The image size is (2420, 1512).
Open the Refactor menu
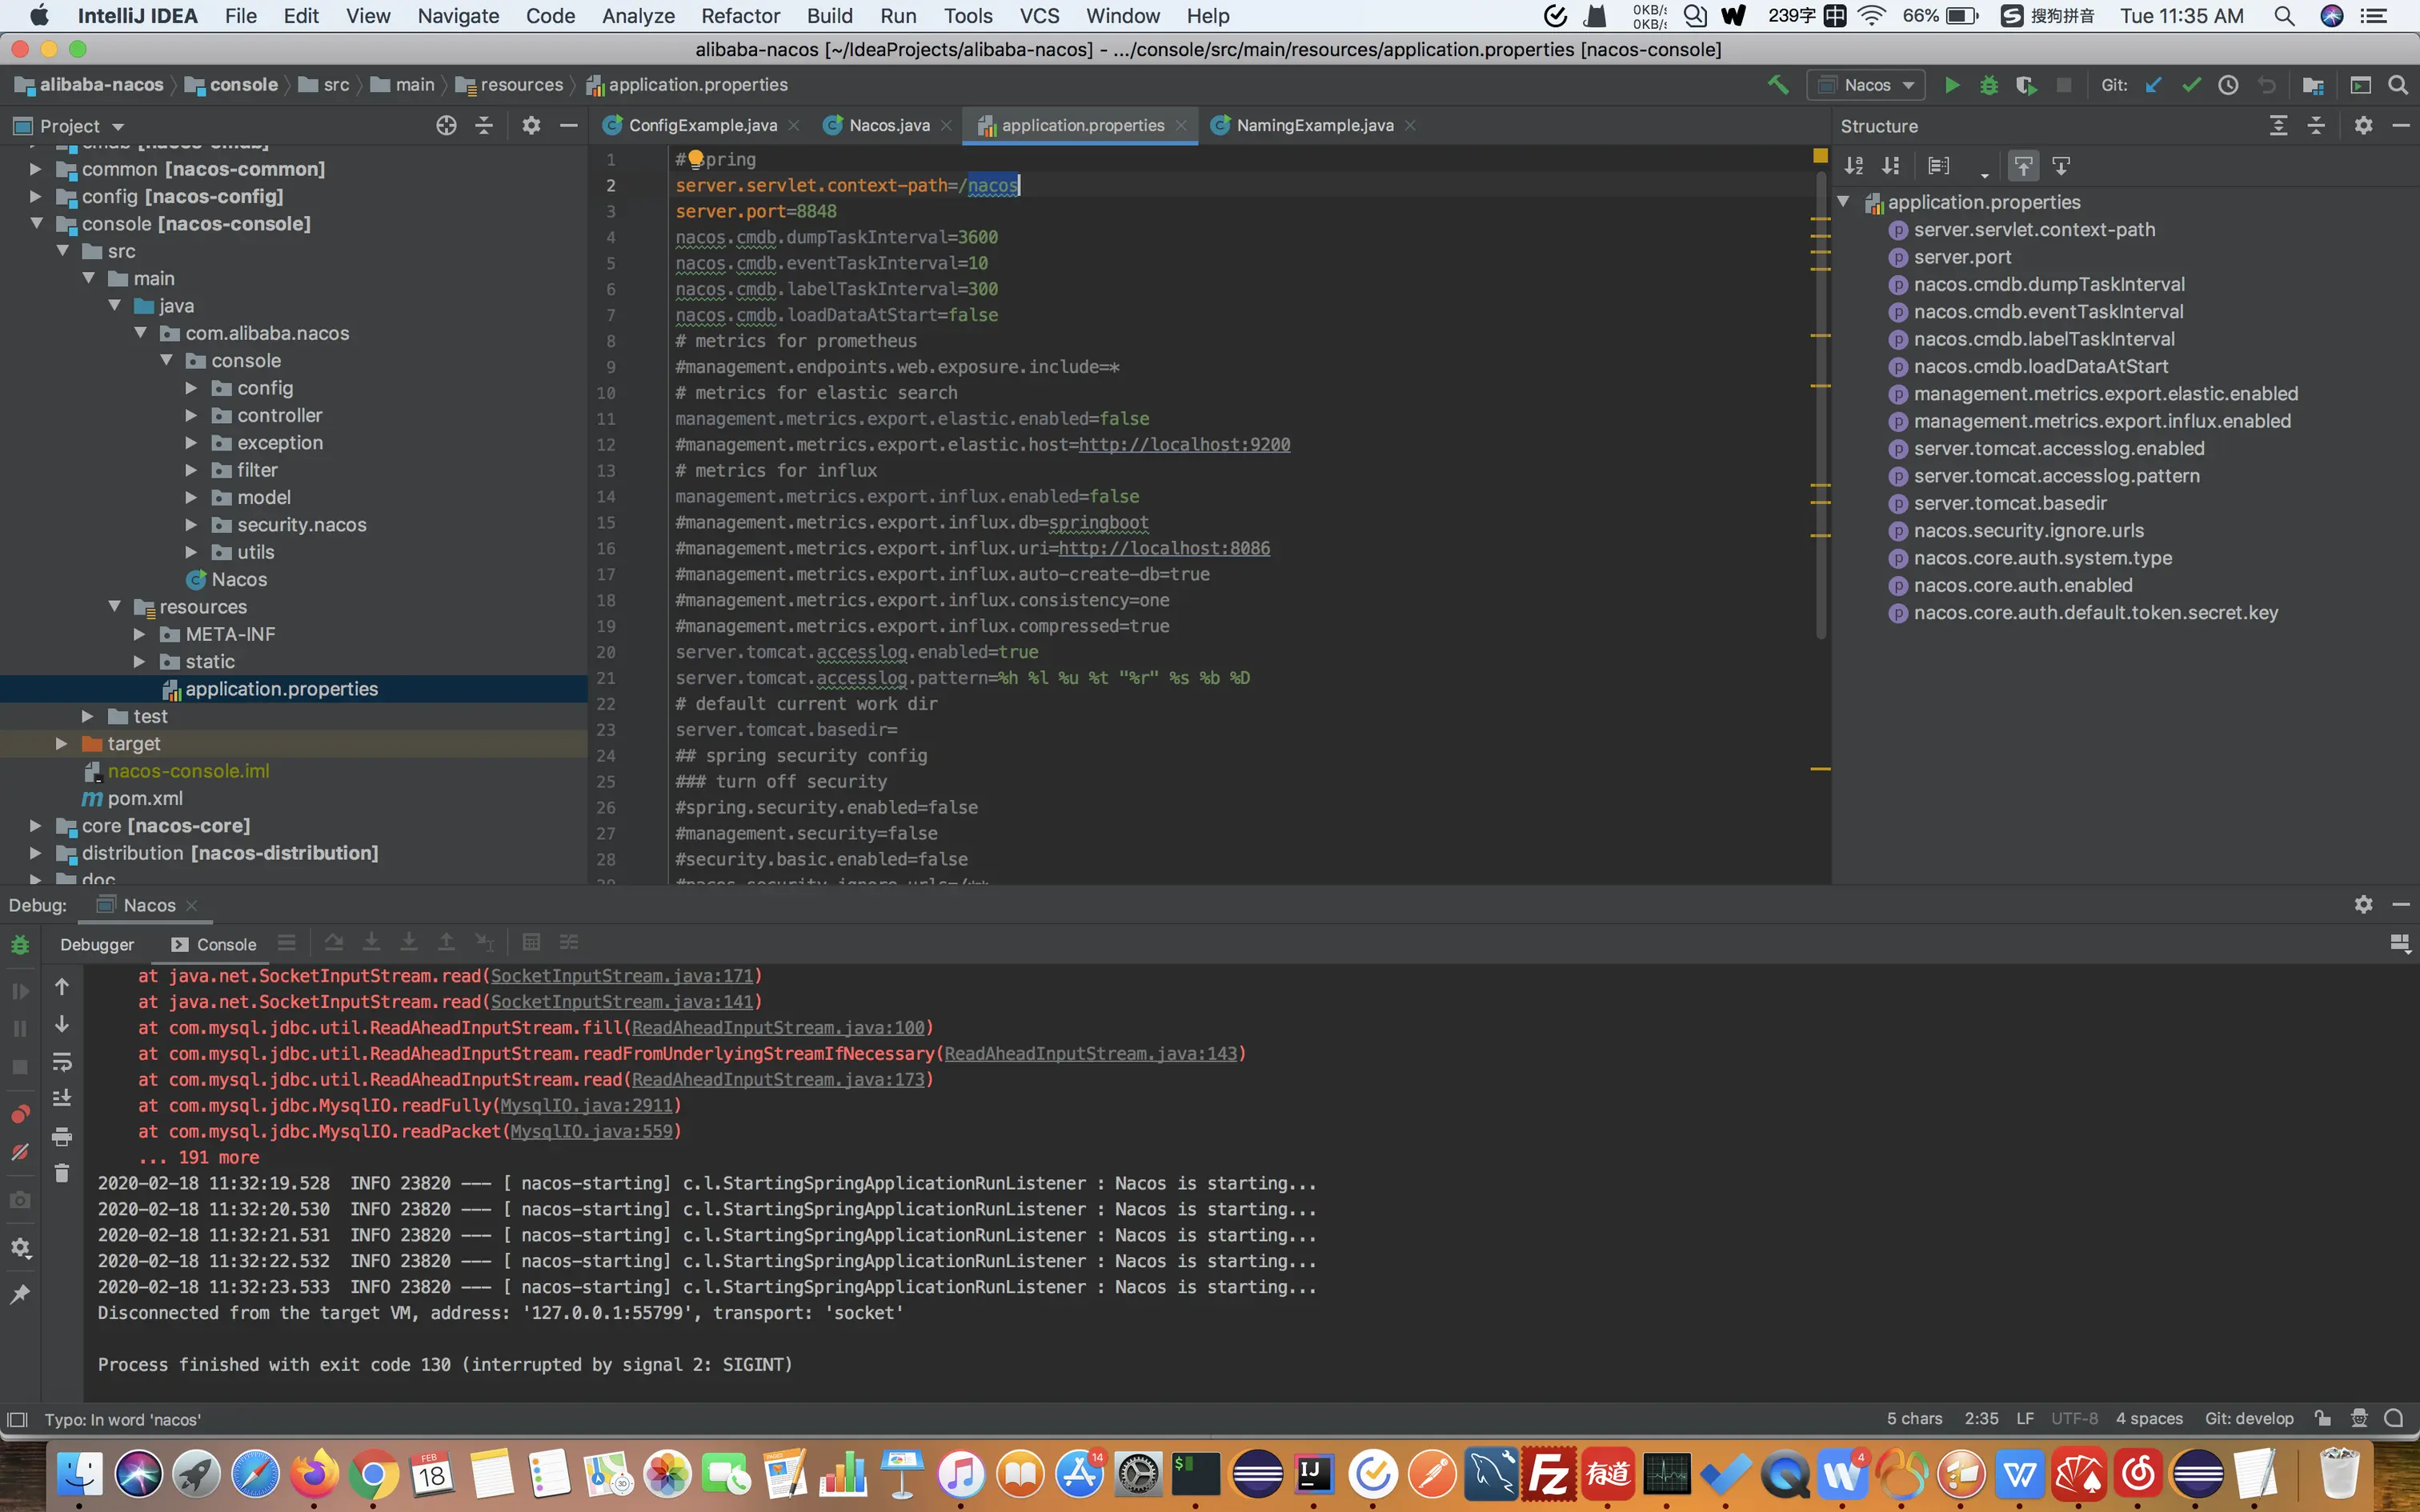(739, 16)
